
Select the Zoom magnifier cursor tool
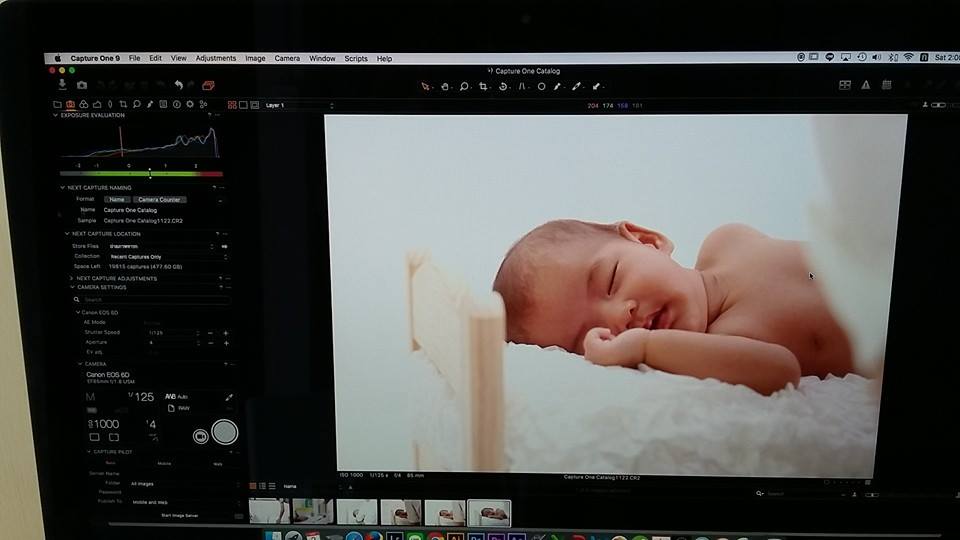pos(464,86)
